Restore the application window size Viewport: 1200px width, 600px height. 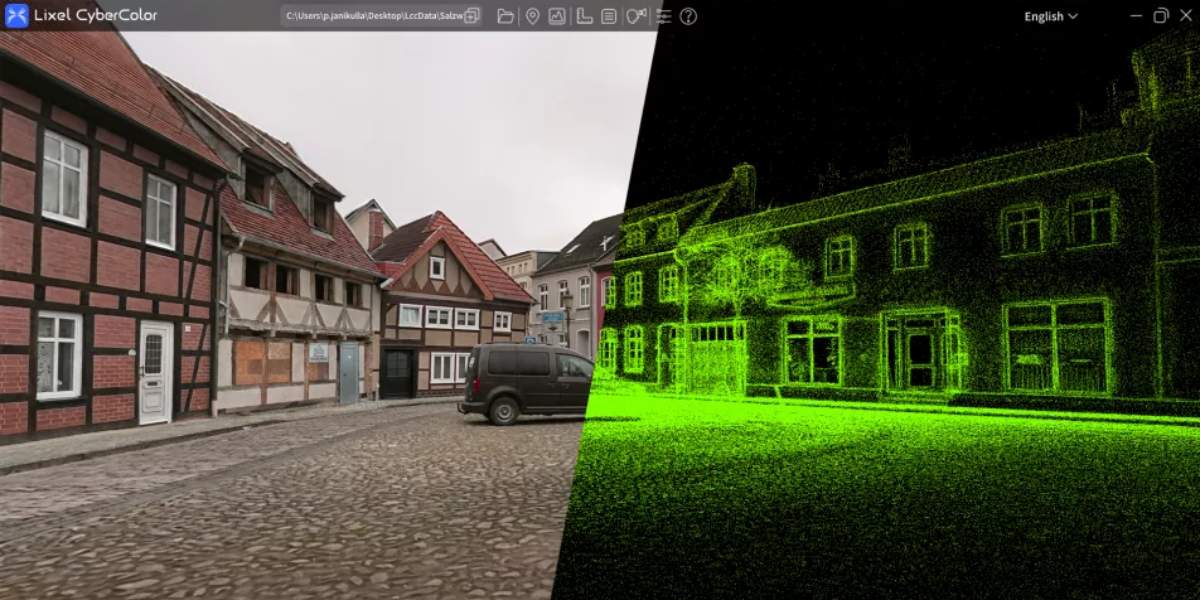1161,15
